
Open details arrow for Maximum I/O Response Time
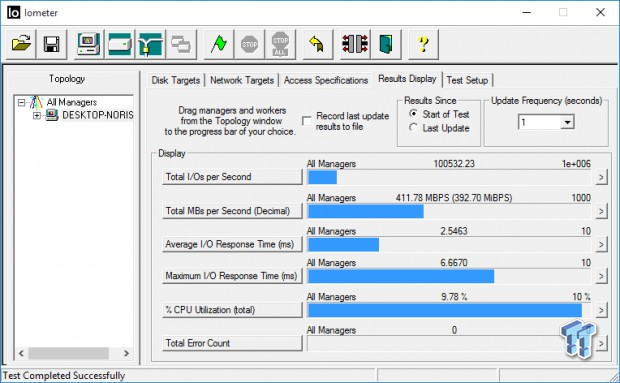click(601, 276)
